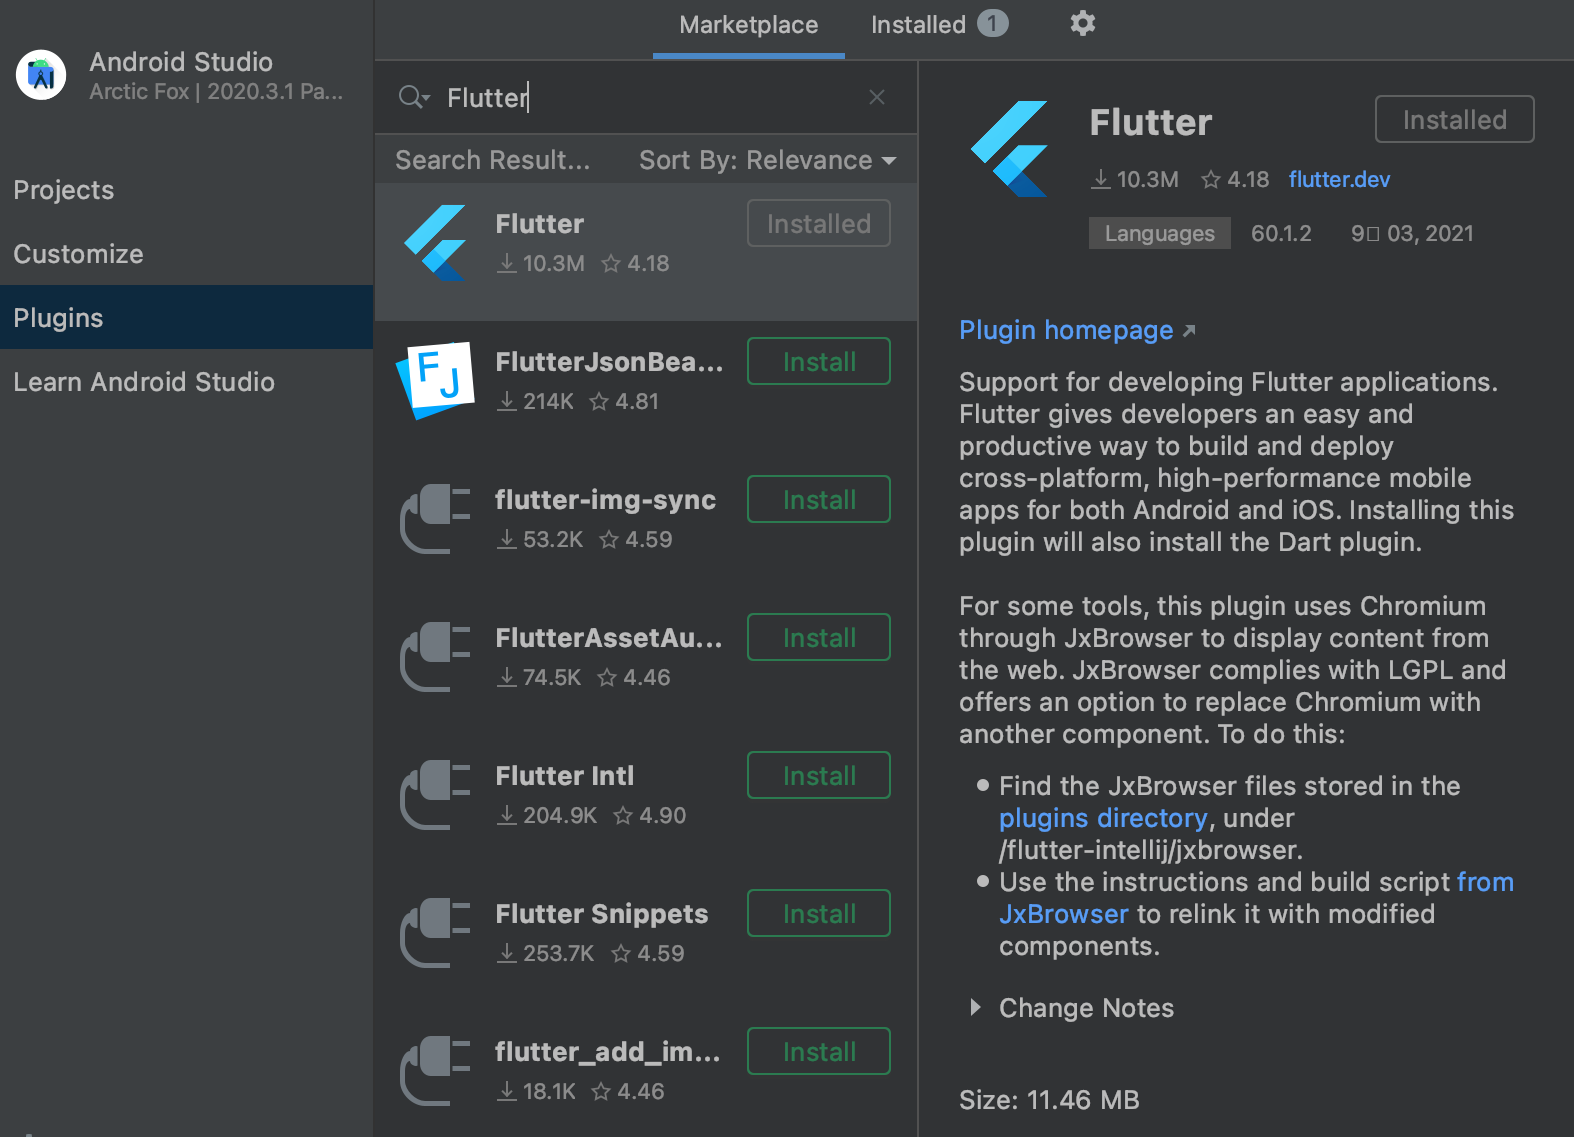Install the Flutter Intl plugin
The width and height of the screenshot is (1574, 1137).
click(x=819, y=775)
